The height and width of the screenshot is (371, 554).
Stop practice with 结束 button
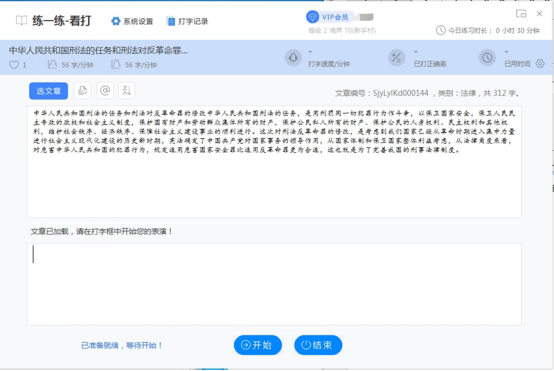(318, 345)
